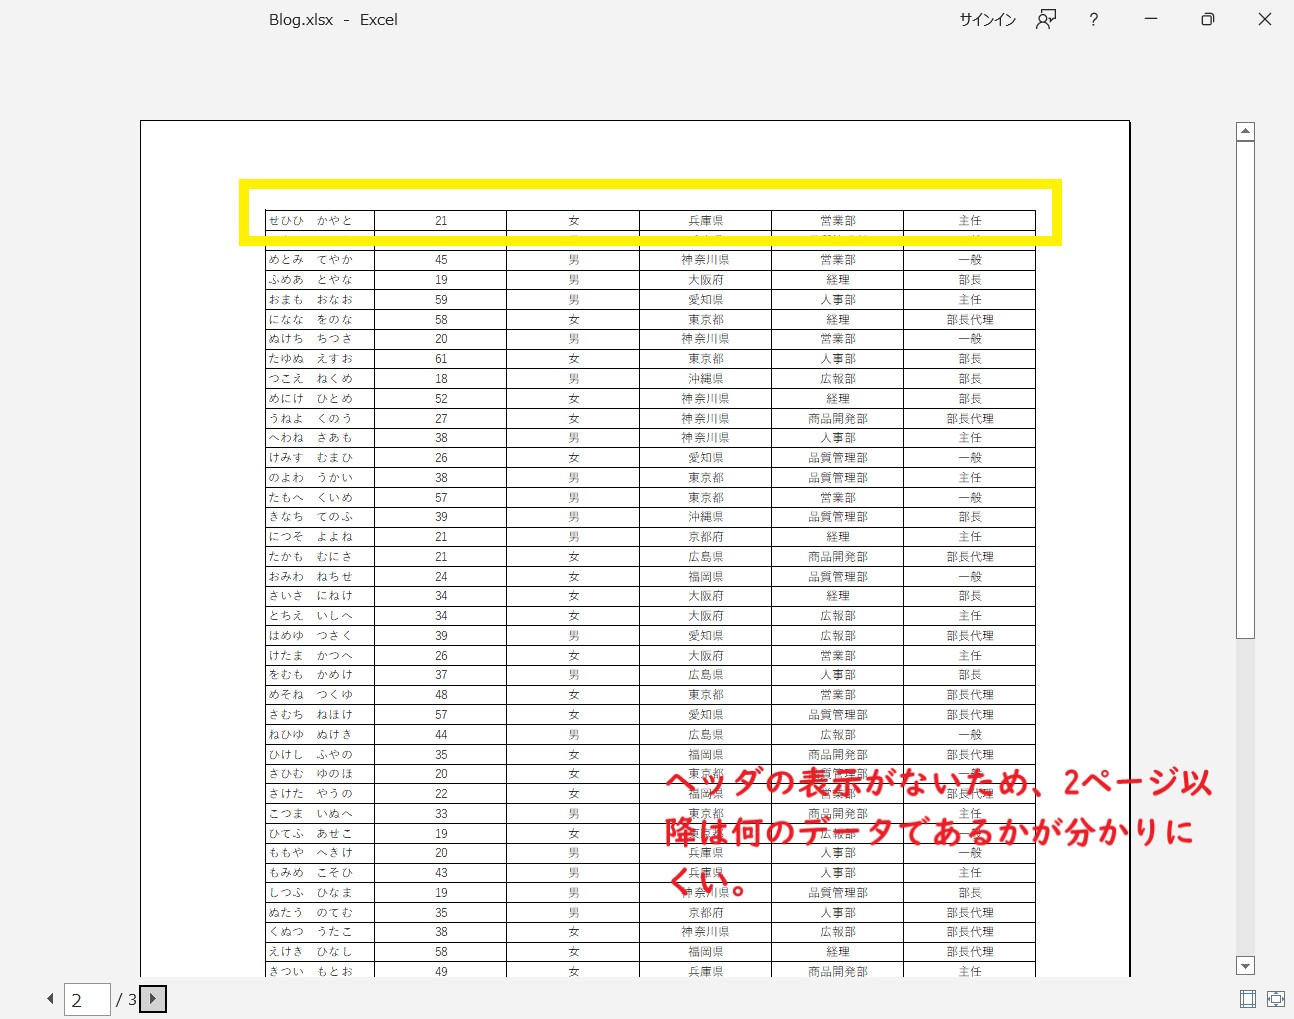The height and width of the screenshot is (1019, 1294).
Task: Click the current page number field
Action: tap(87, 999)
